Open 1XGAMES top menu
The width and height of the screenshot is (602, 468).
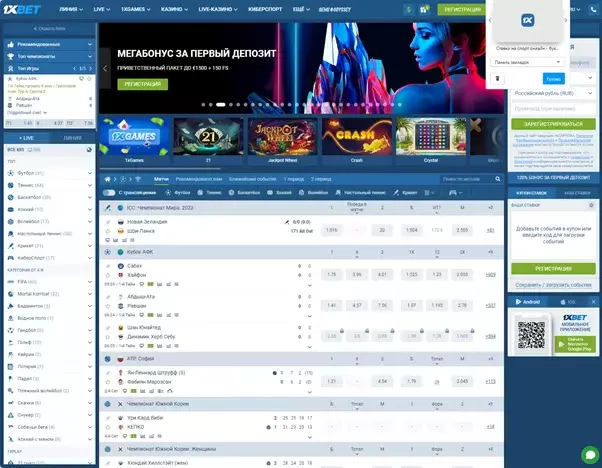[x=136, y=9]
